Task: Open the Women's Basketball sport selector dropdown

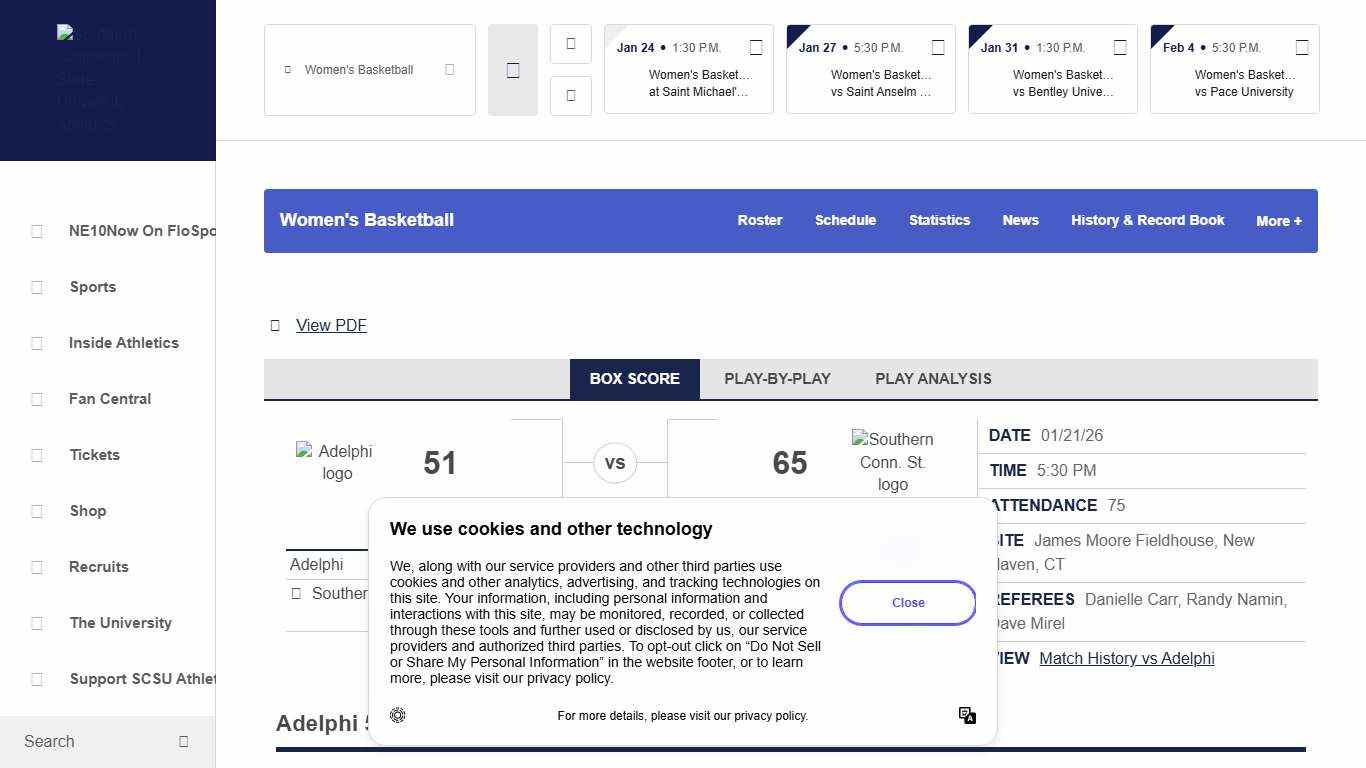Action: click(x=369, y=70)
